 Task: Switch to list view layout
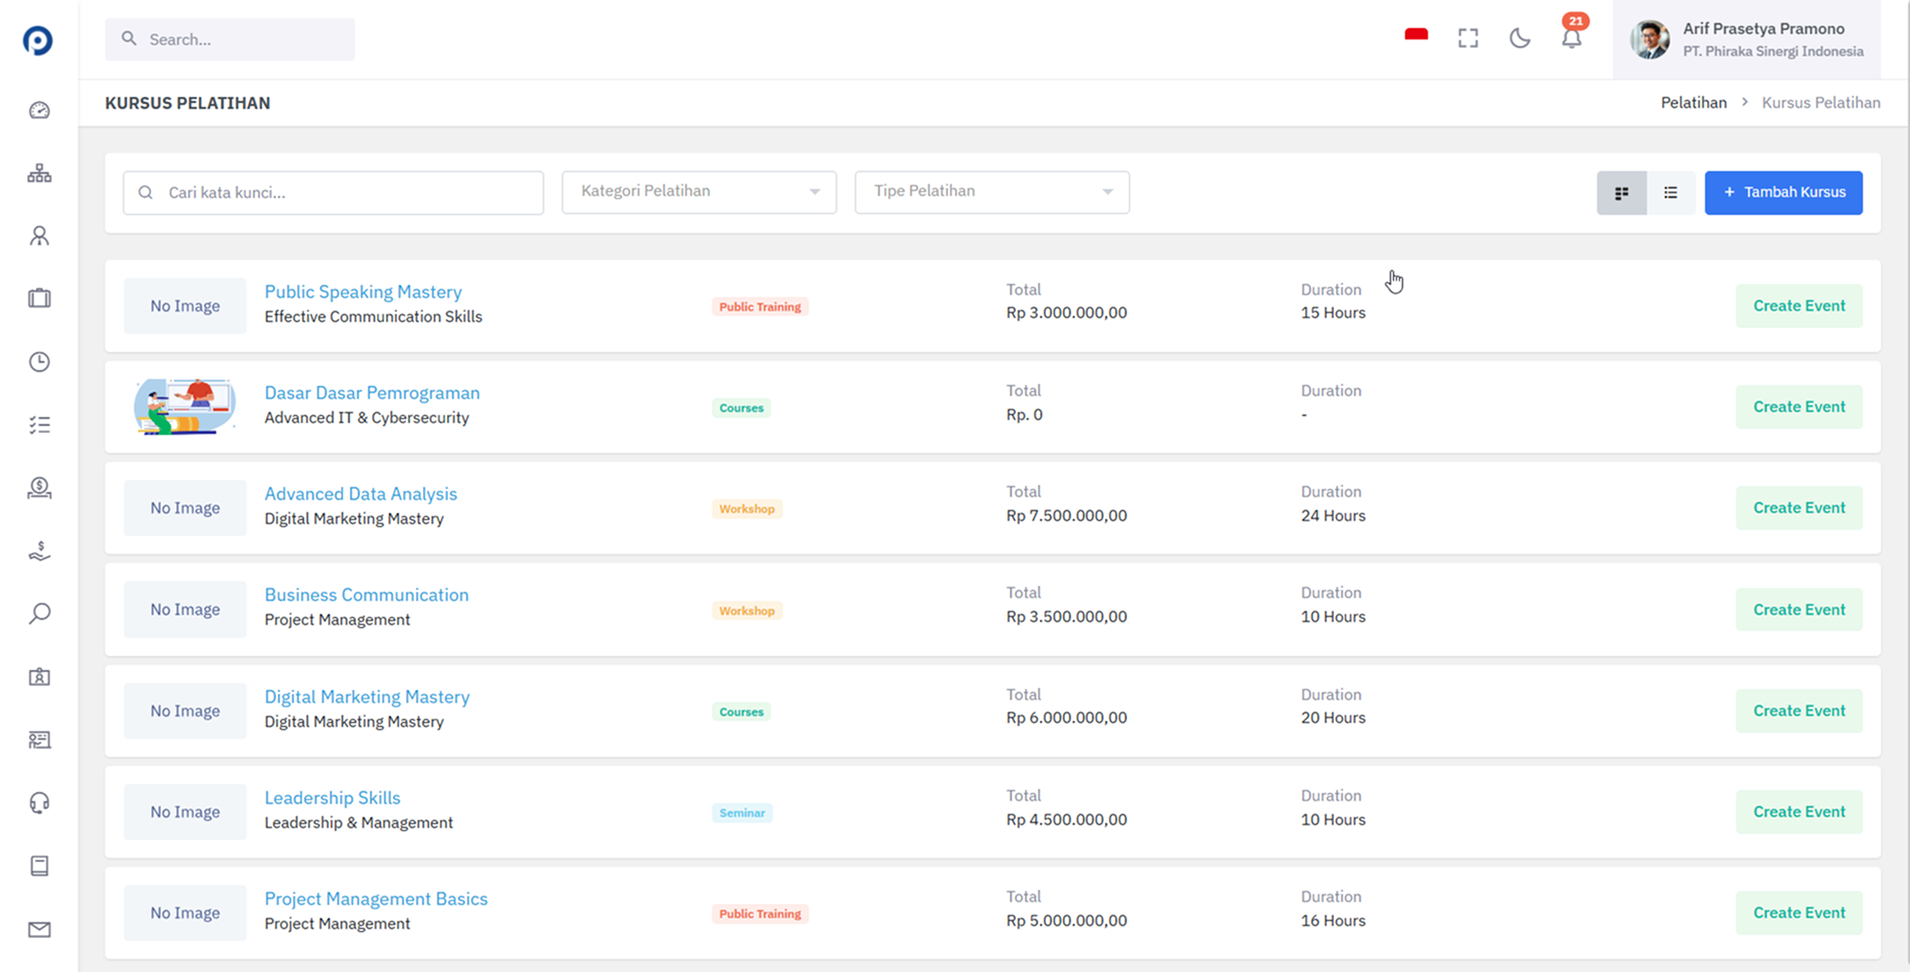[1671, 193]
